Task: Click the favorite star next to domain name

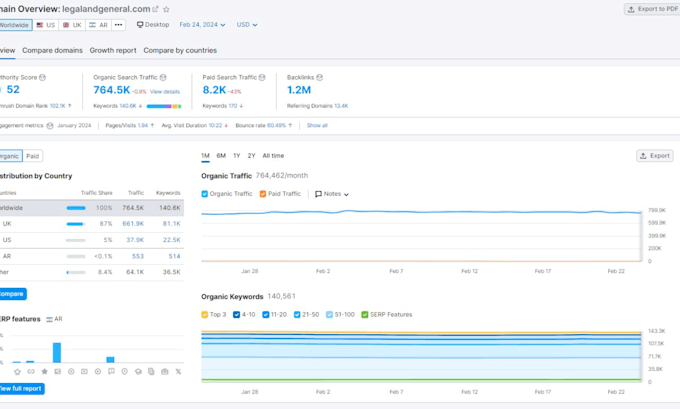Action: (166, 9)
